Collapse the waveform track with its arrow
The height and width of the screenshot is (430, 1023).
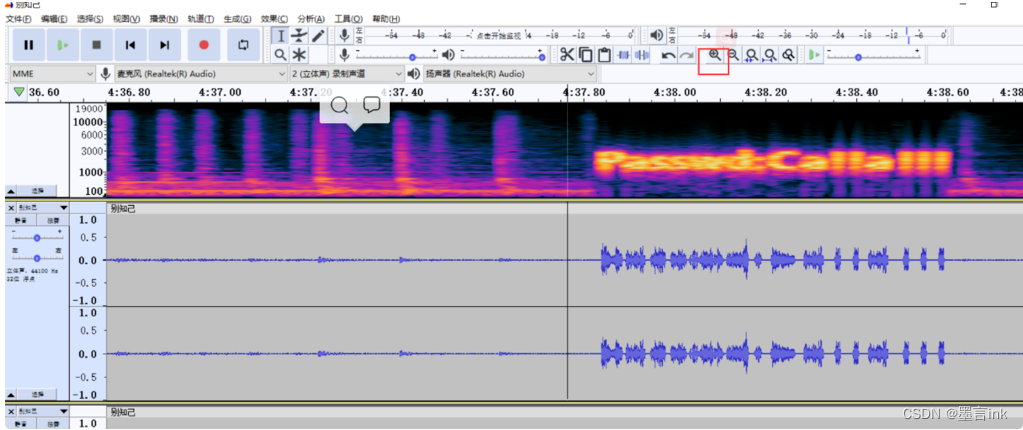[11, 395]
